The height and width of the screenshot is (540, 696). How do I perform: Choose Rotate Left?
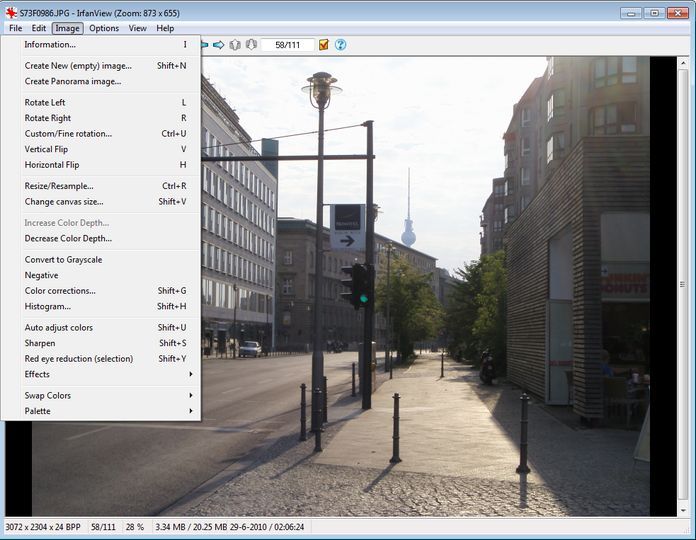[106, 102]
